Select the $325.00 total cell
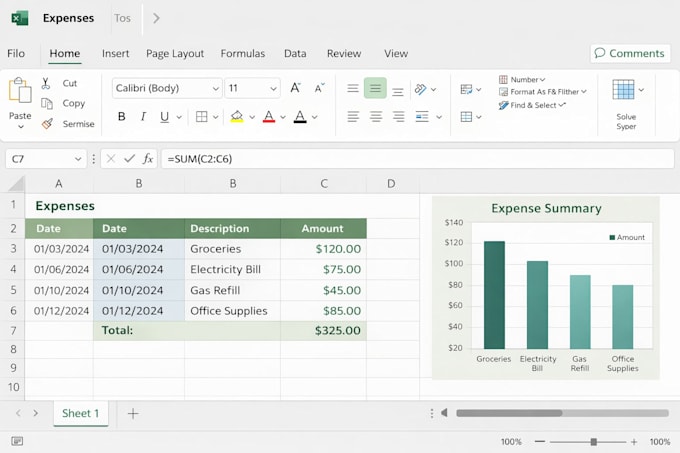 pos(324,331)
